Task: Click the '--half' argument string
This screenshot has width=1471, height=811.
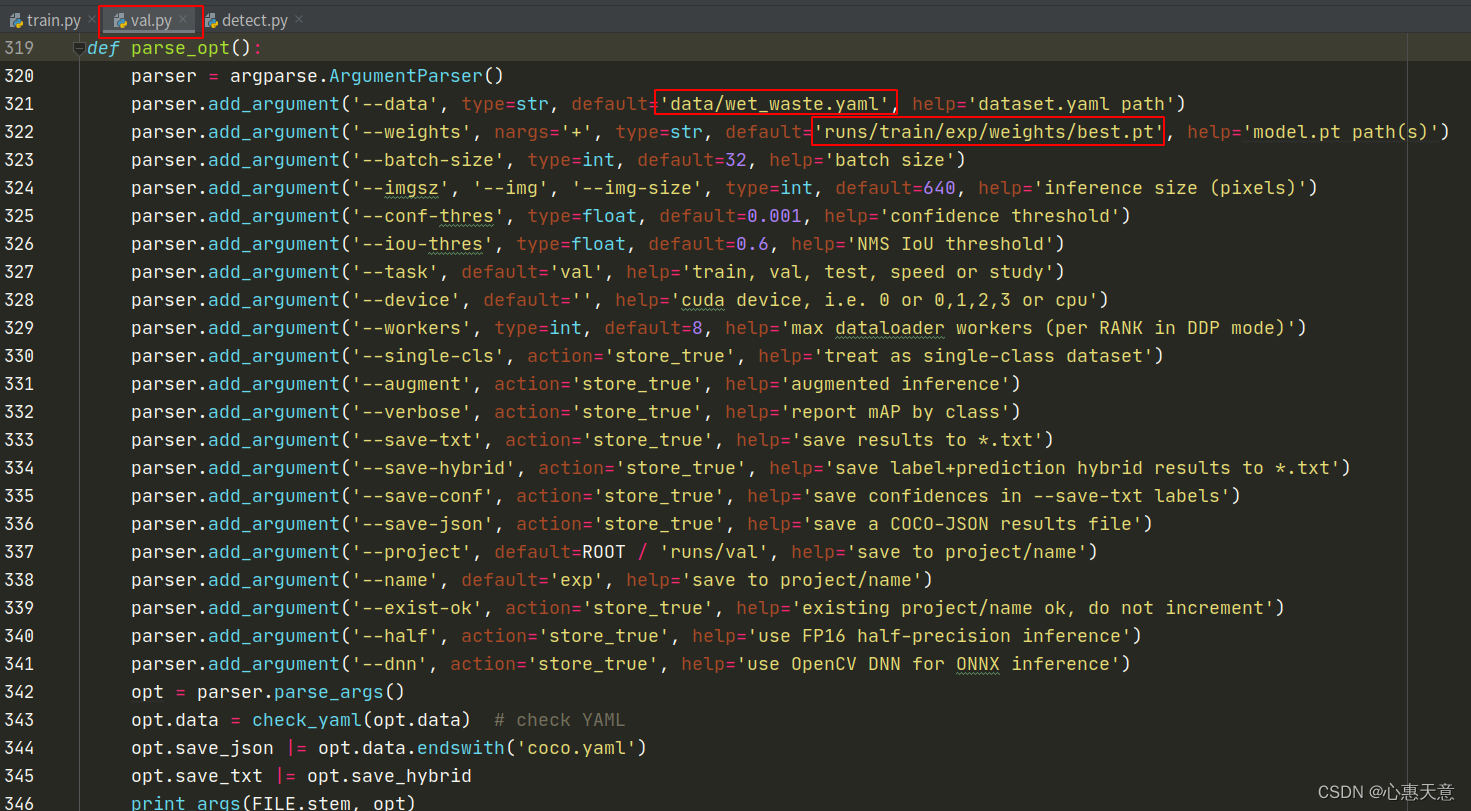Action: click(396, 636)
